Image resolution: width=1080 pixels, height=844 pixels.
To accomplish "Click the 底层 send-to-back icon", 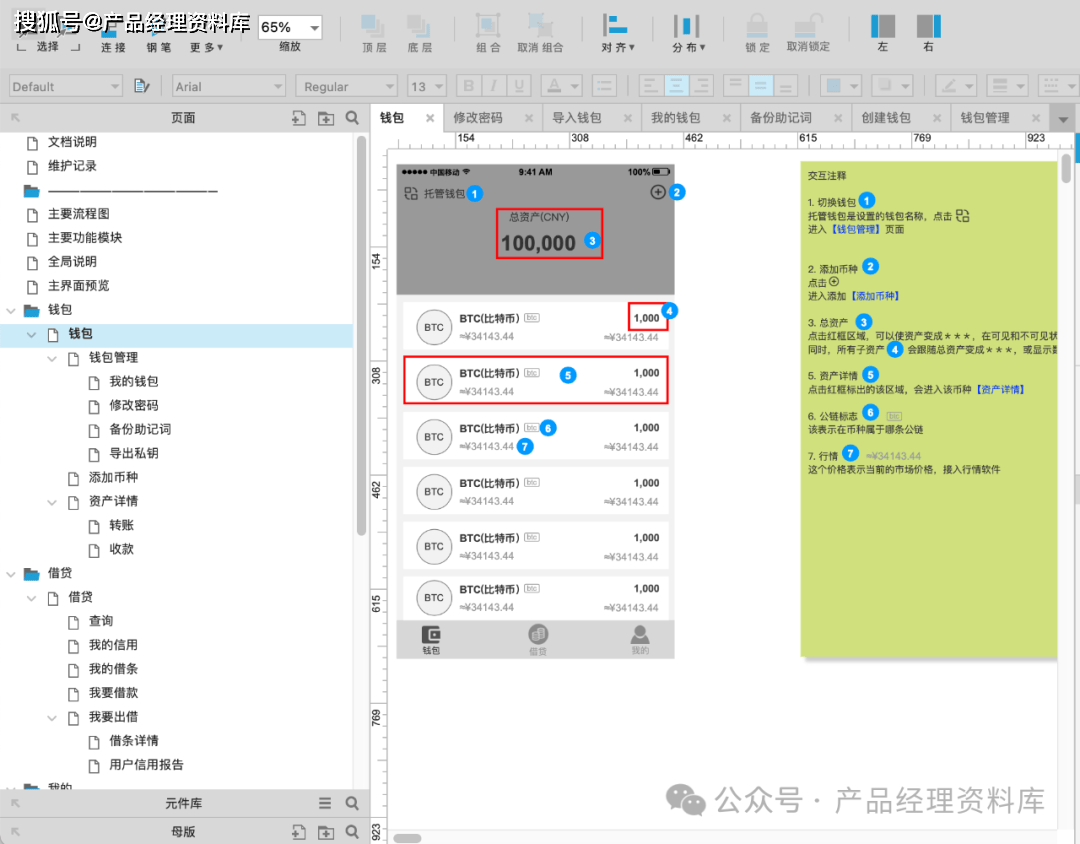I will (x=419, y=27).
